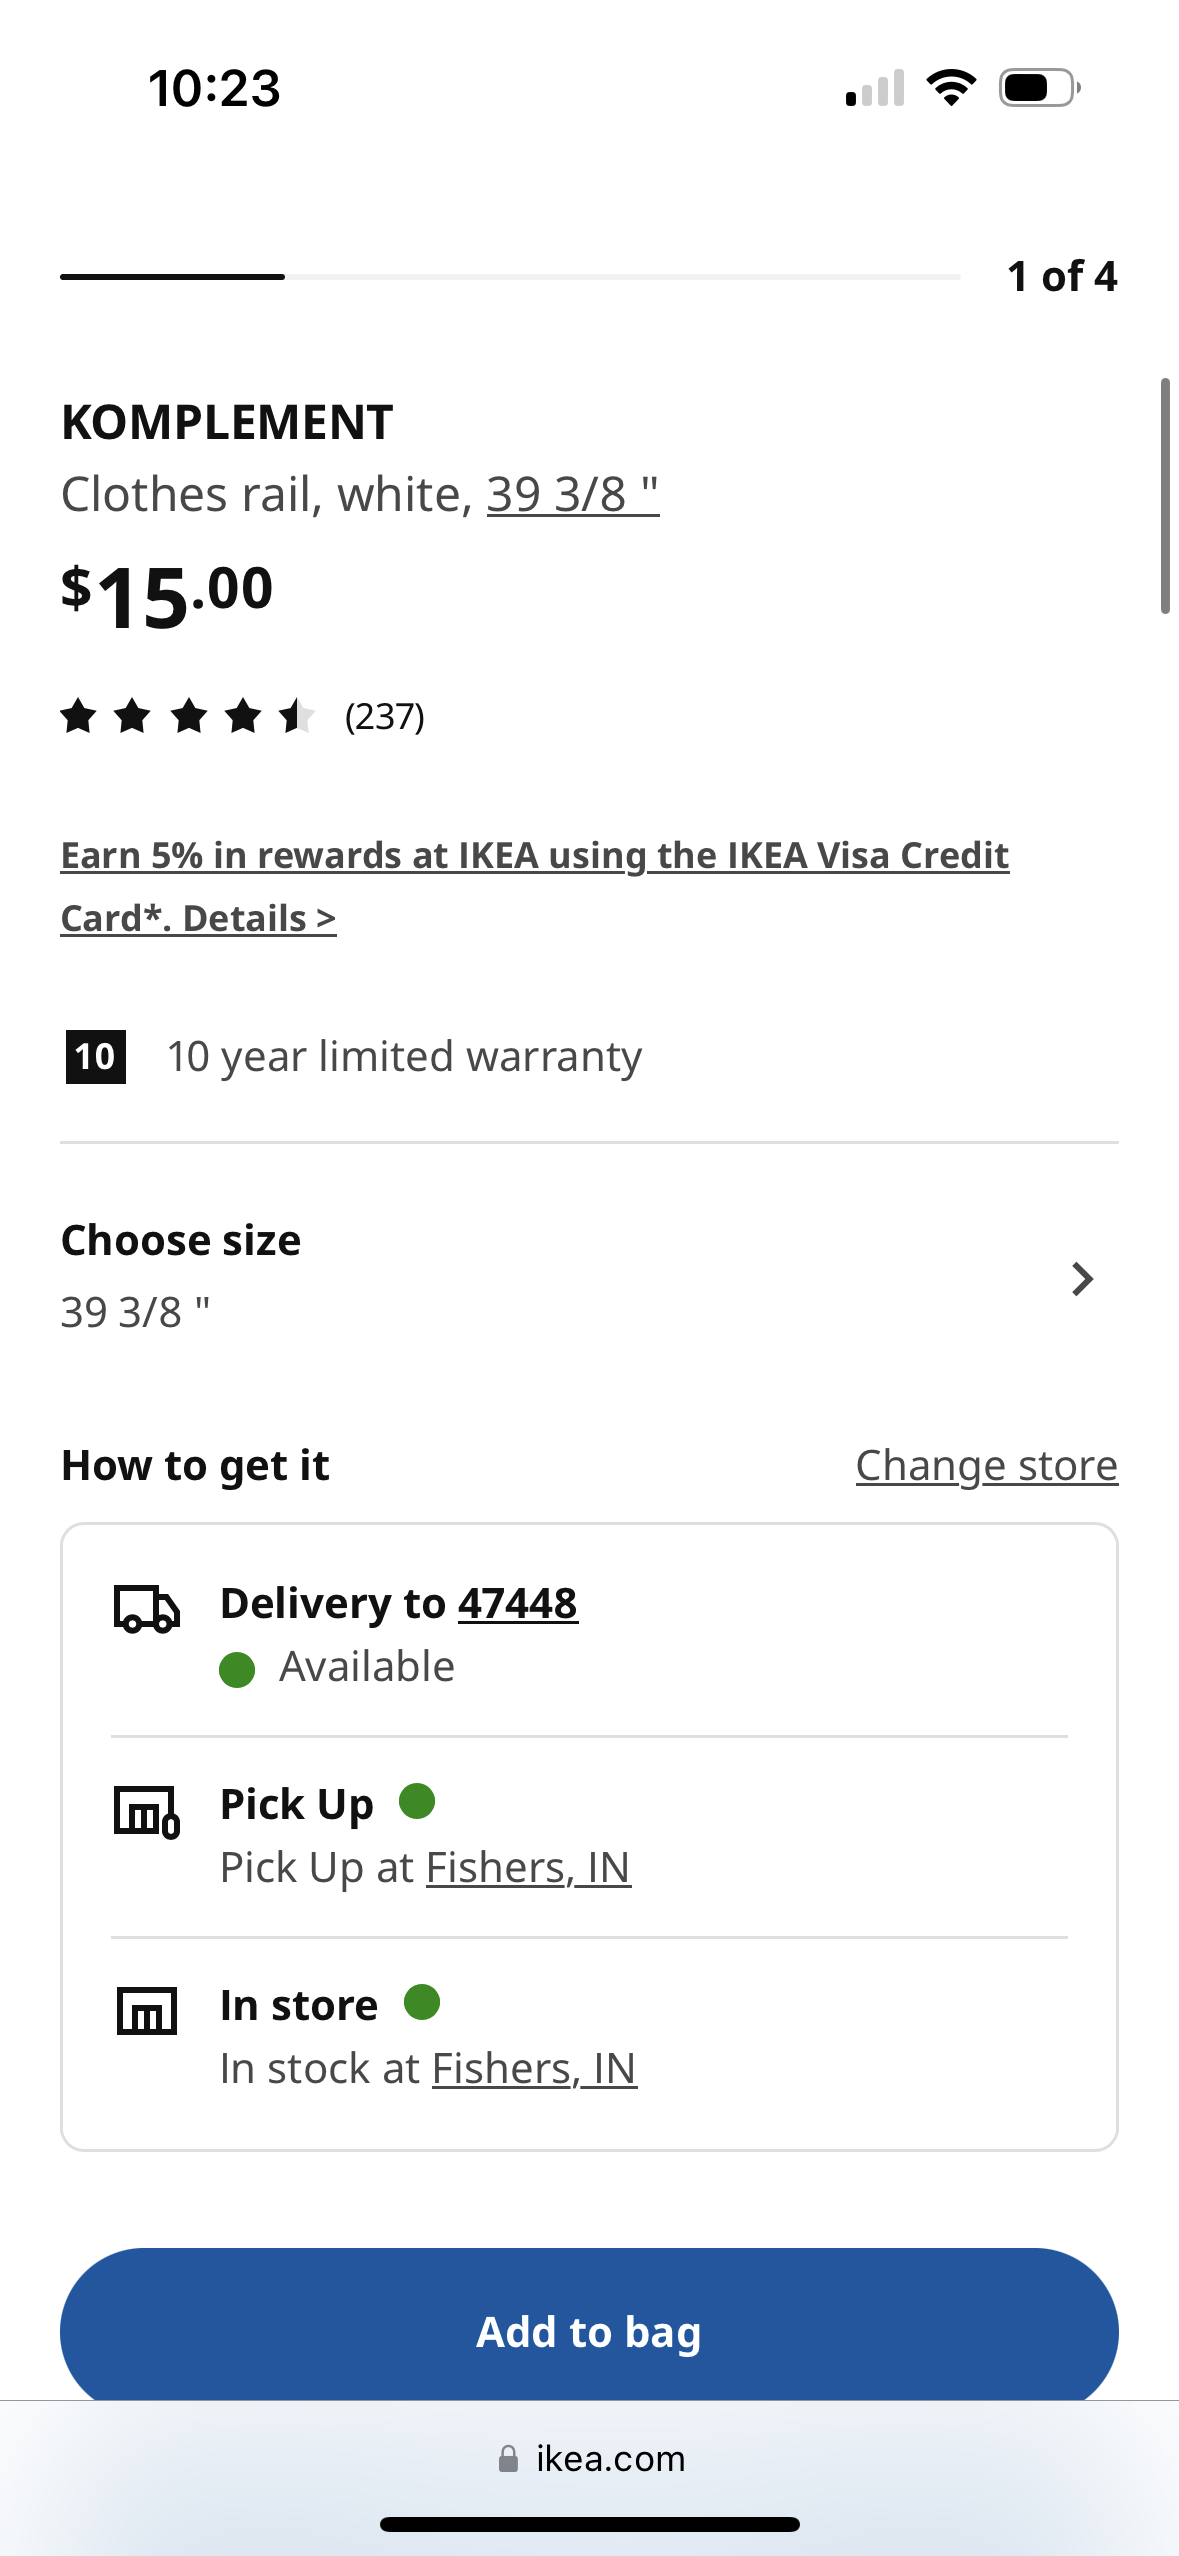
Task: Click the page scrollbar on right edge
Action: point(1165,496)
